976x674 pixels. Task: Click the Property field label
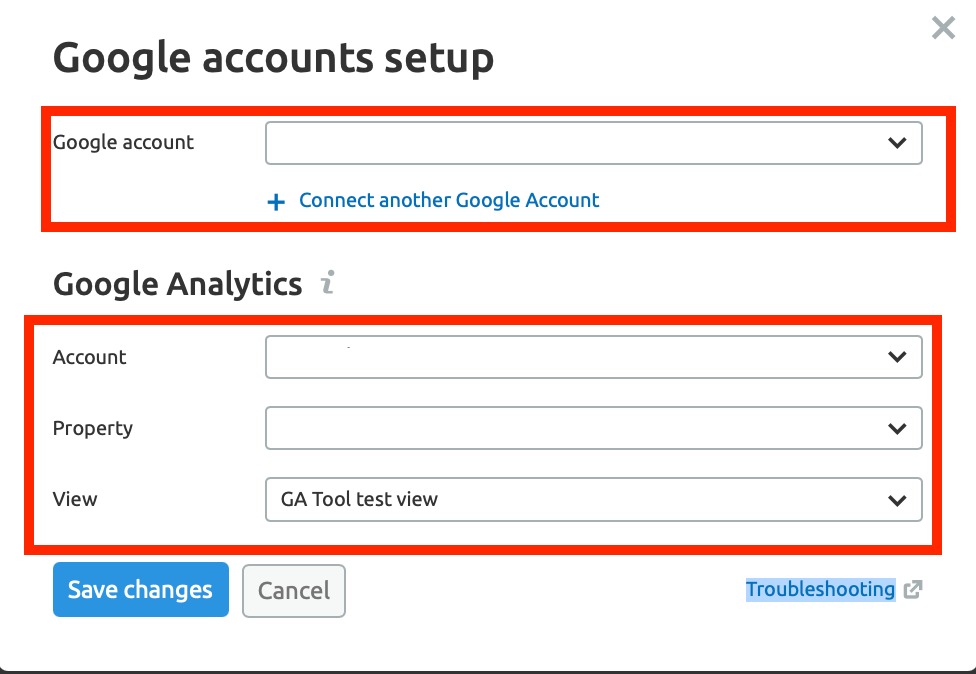click(93, 428)
